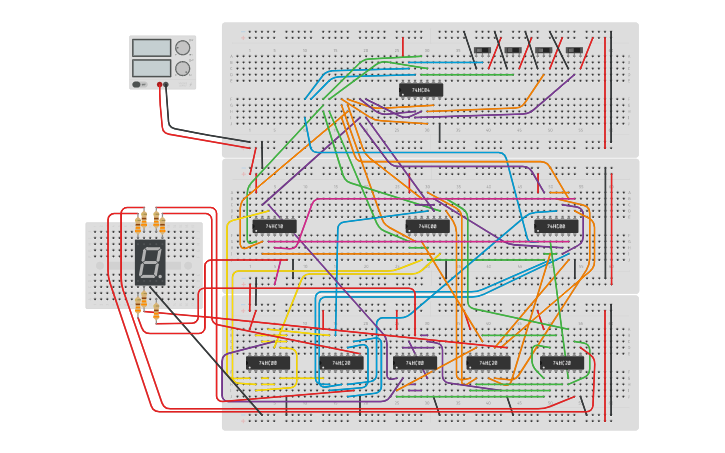This screenshot has width=725, height=453.
Task: Select the rightmost resistor above the display
Action: [162, 225]
